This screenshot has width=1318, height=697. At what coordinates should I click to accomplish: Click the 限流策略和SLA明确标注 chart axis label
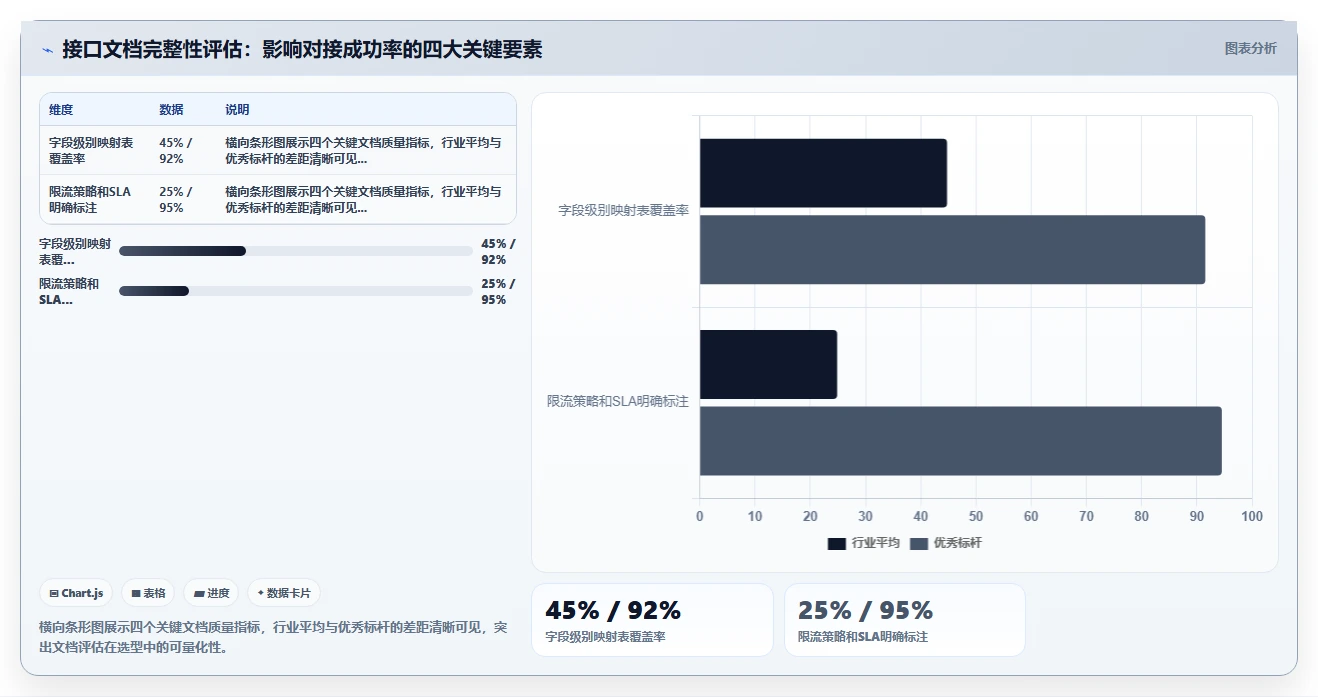[618, 402]
